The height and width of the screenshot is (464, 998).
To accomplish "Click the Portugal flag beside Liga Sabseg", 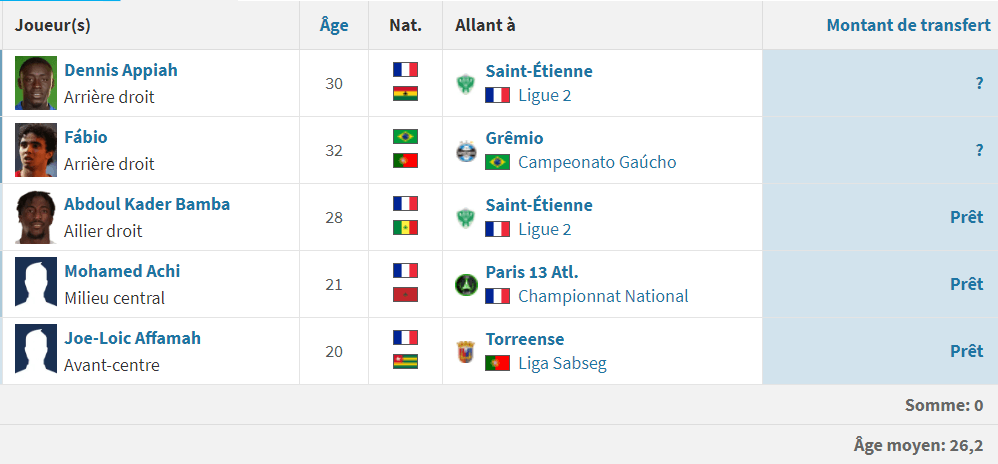I will click(x=497, y=363).
